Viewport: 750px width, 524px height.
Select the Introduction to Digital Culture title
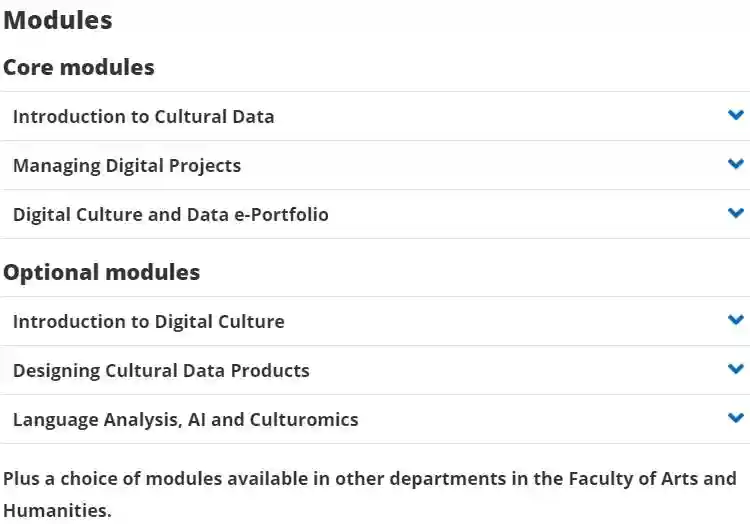(148, 321)
